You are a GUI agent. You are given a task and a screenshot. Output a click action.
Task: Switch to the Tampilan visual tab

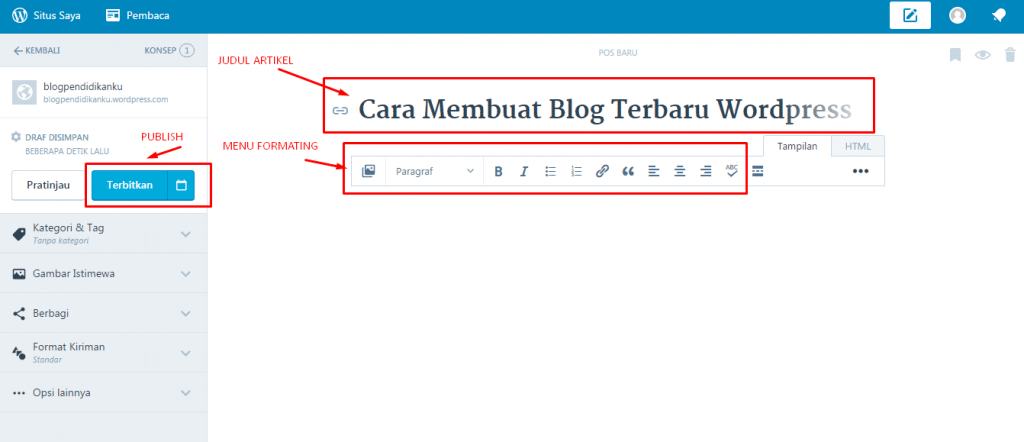tap(797, 146)
